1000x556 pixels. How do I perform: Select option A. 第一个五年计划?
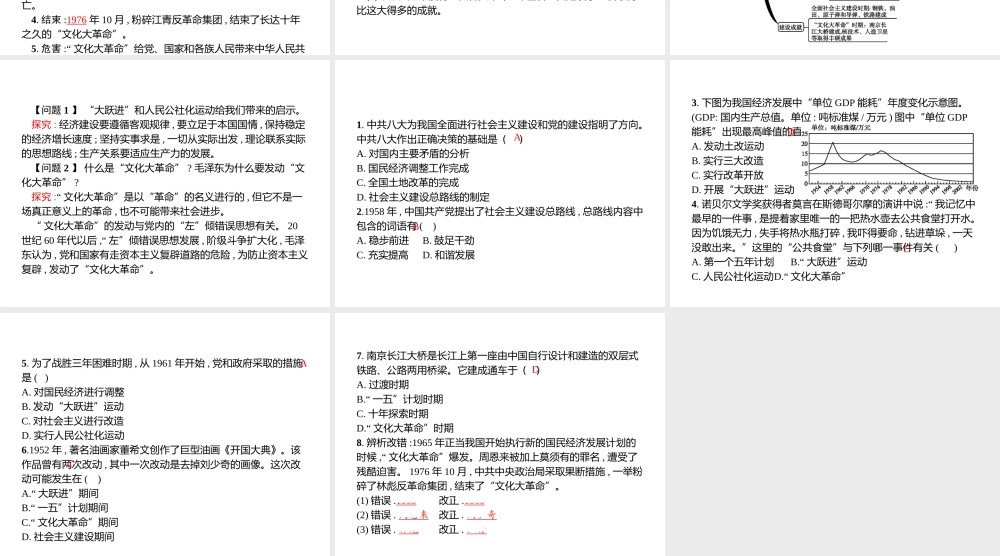click(733, 262)
